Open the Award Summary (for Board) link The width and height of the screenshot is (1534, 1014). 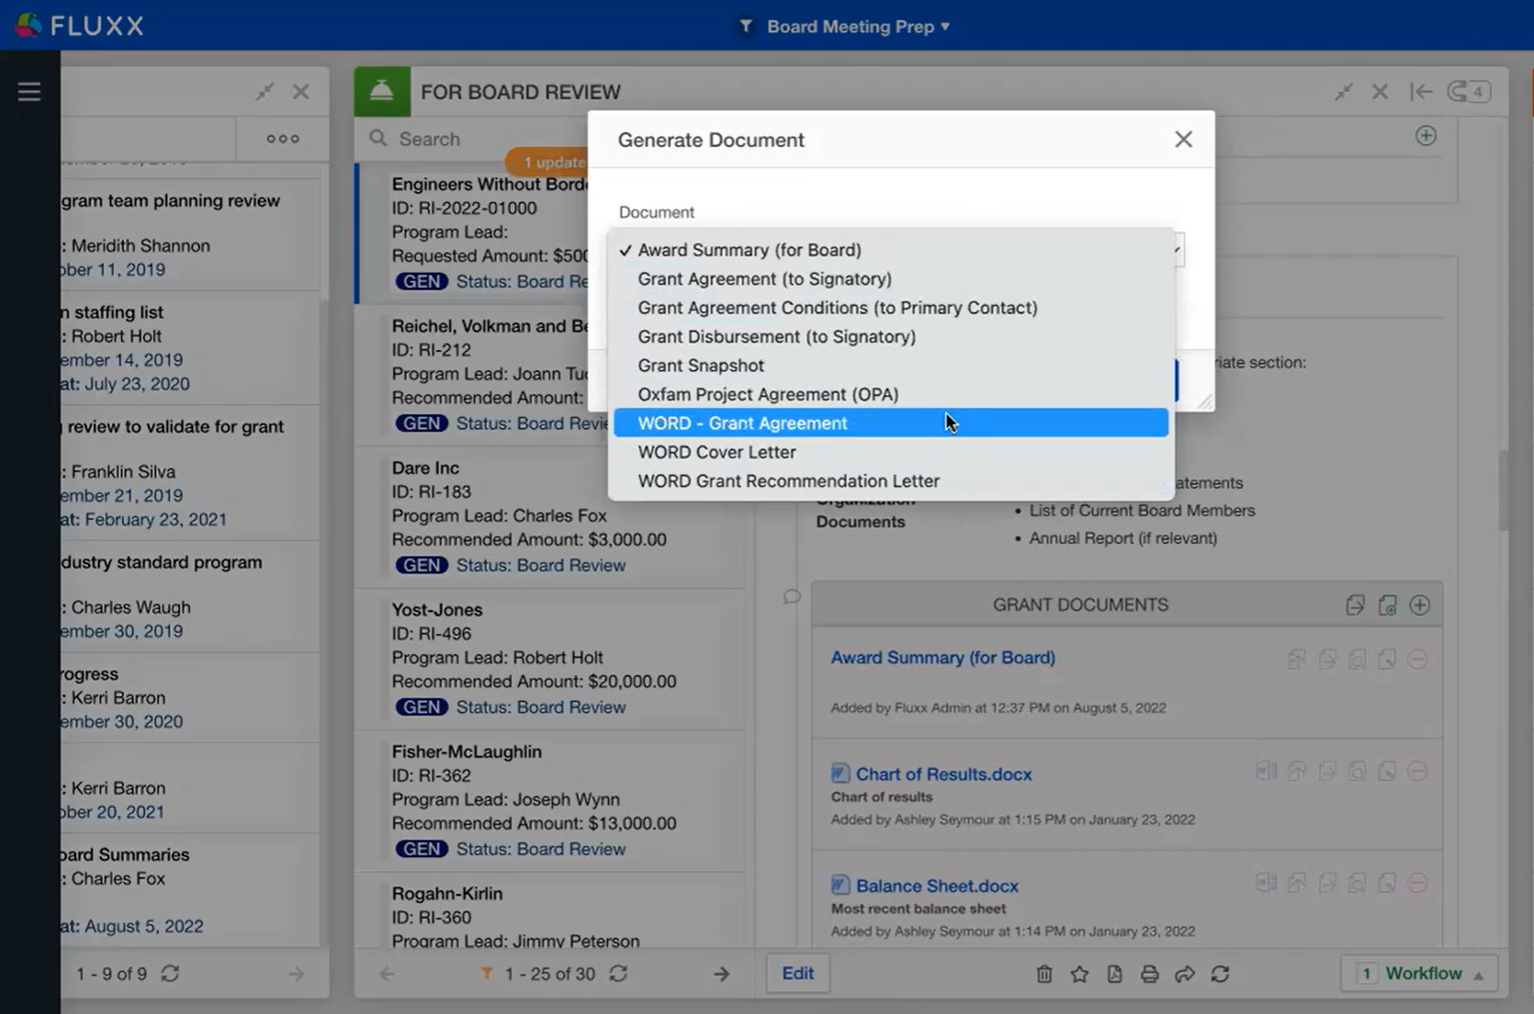[943, 658]
